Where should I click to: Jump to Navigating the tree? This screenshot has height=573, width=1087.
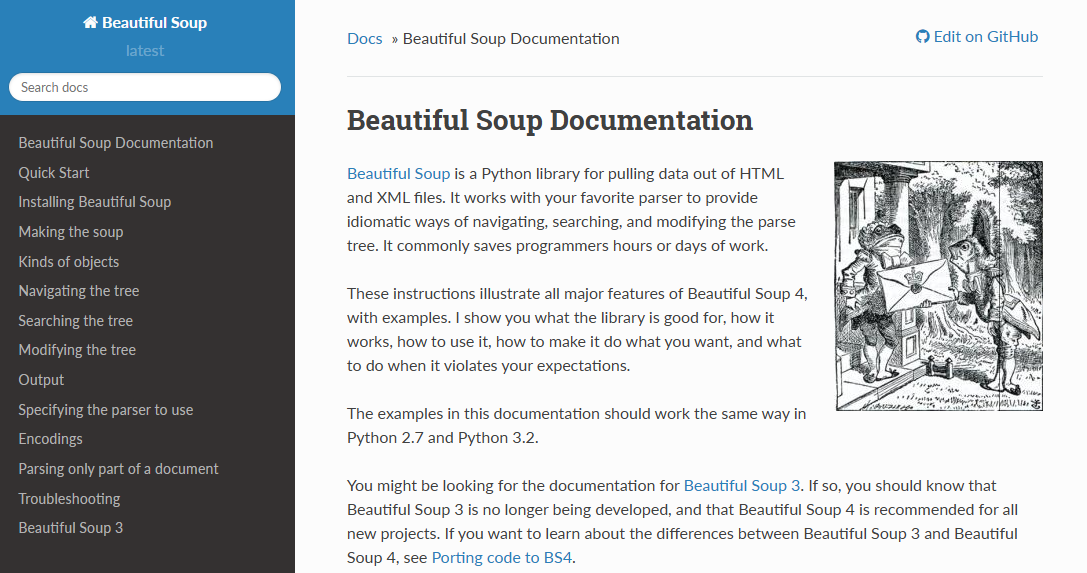(79, 291)
